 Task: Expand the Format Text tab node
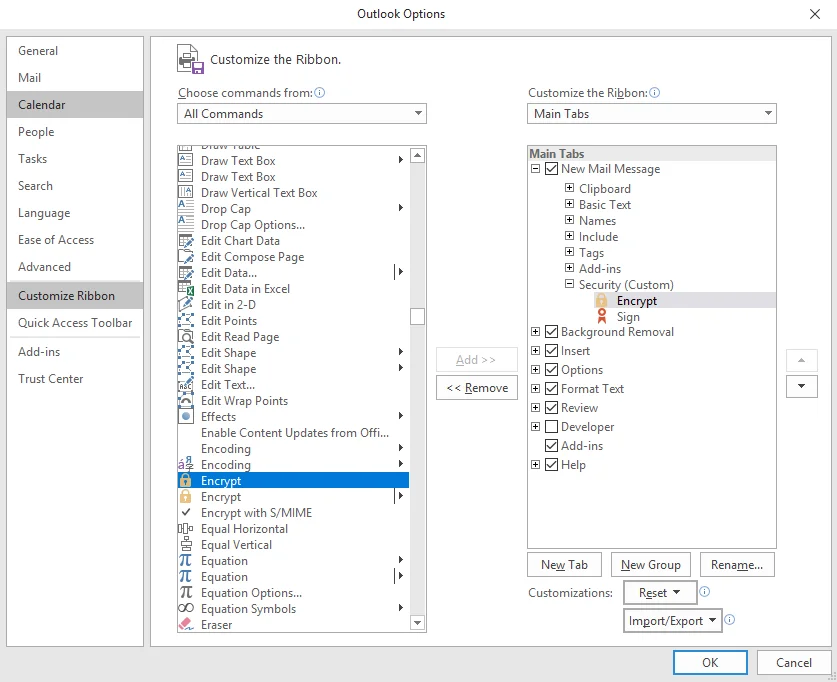(535, 388)
